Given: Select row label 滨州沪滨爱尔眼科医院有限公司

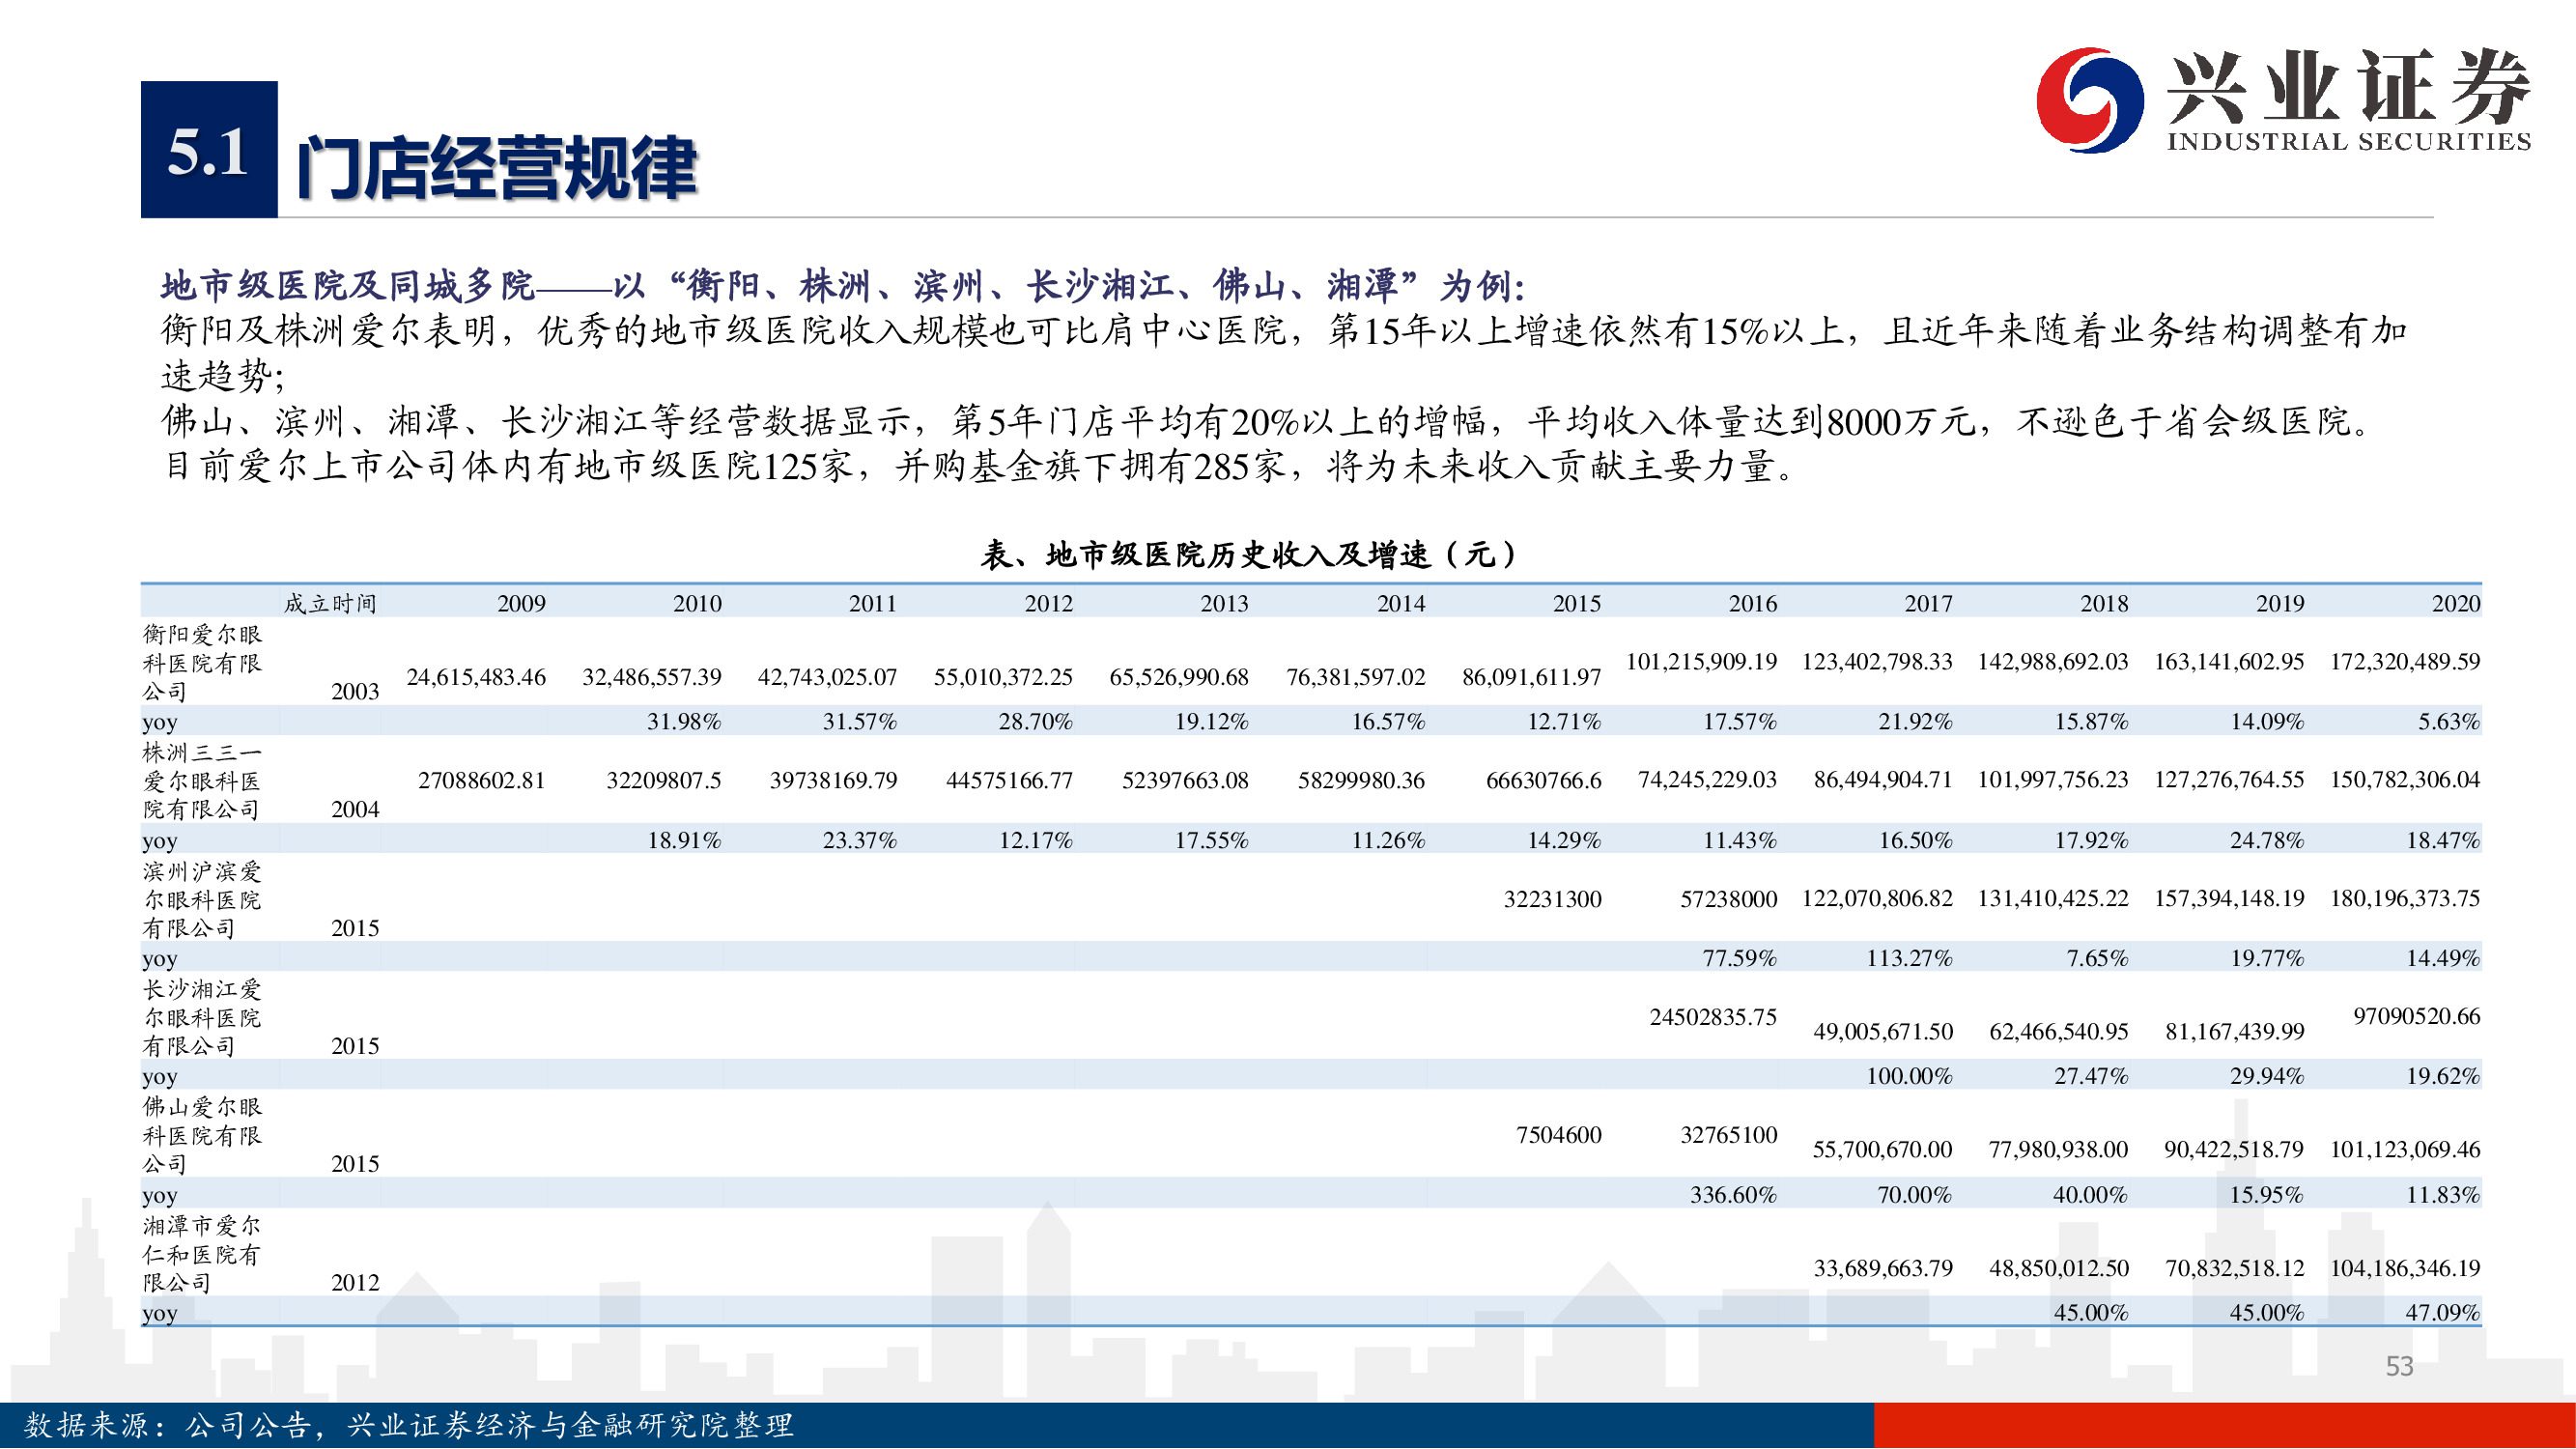Looking at the screenshot, I should tap(202, 899).
